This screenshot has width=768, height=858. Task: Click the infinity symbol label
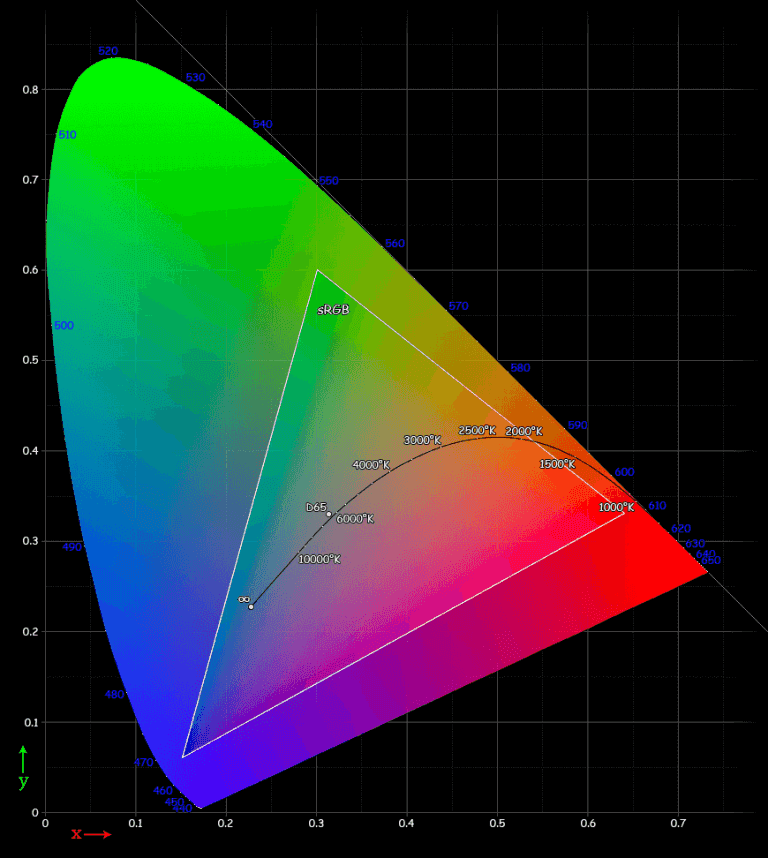coord(243,599)
